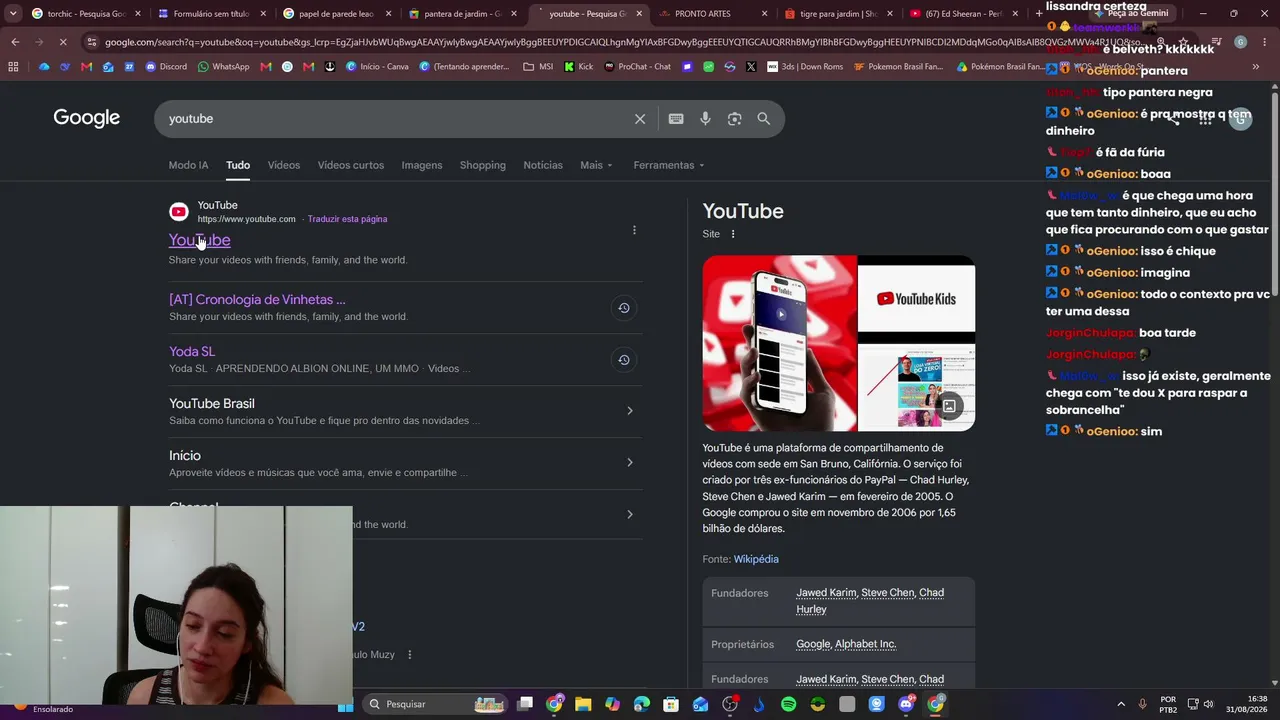Start a voice search with the microphone
1280x720 pixels.
[705, 119]
